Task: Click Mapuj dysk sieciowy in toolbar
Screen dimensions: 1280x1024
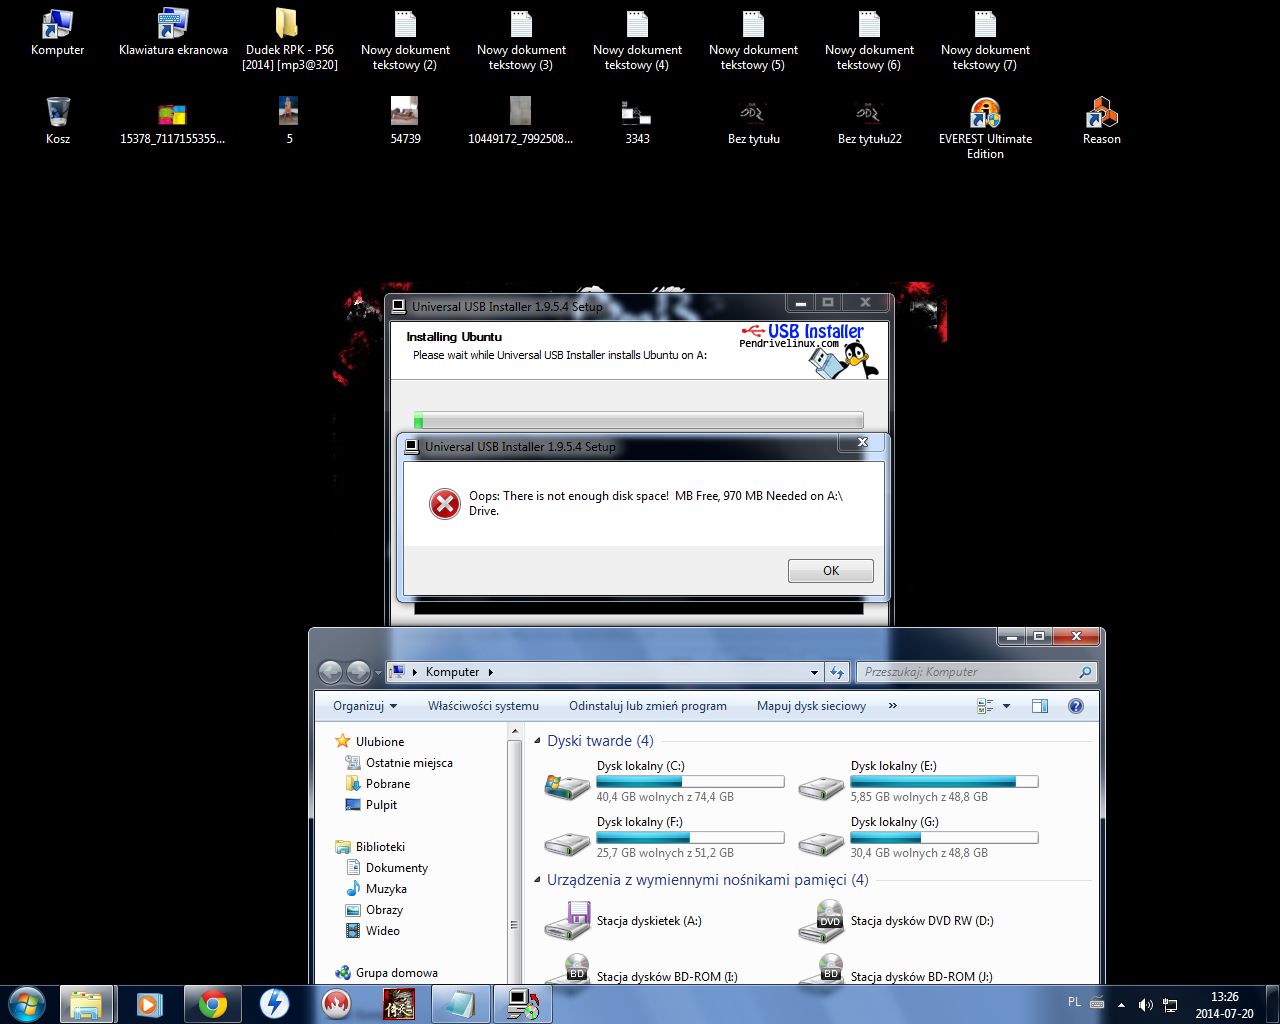Action: click(811, 706)
